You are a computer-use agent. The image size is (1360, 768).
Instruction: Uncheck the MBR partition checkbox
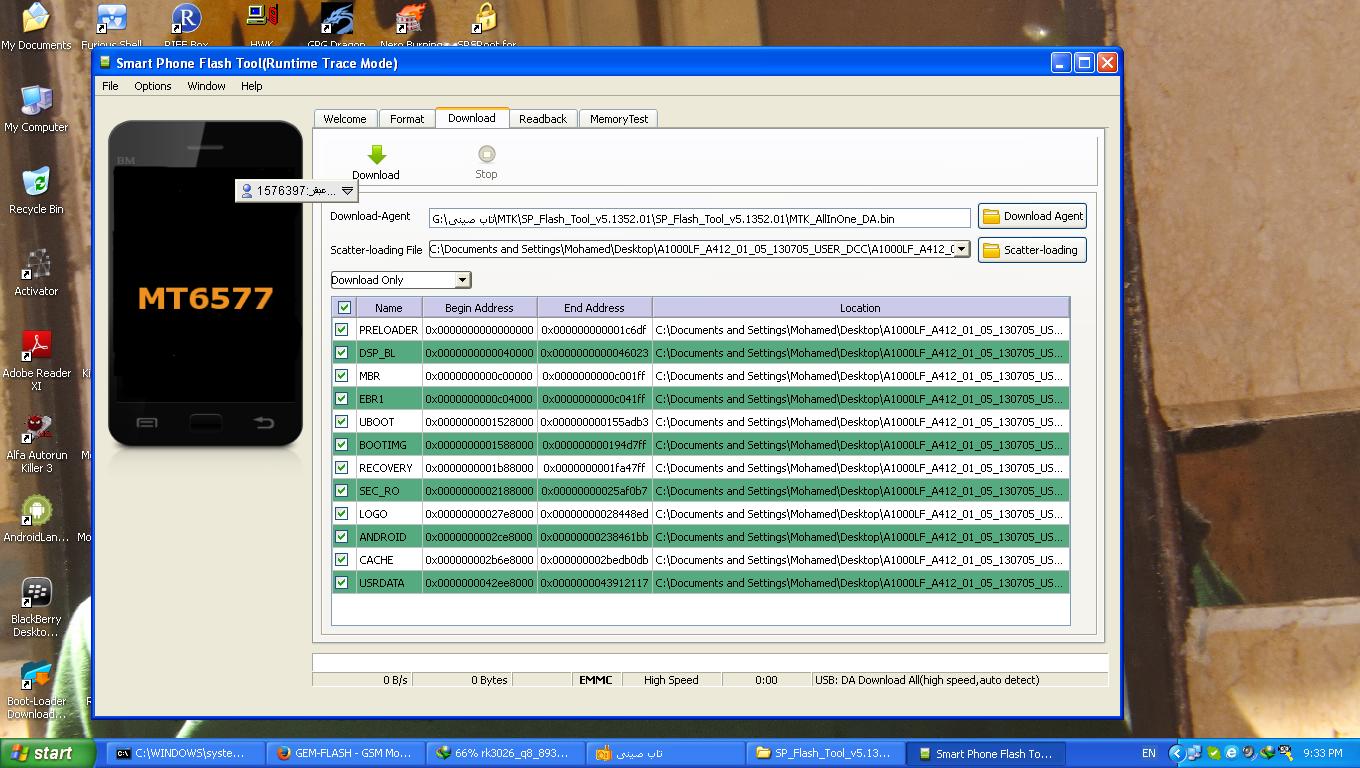342,375
